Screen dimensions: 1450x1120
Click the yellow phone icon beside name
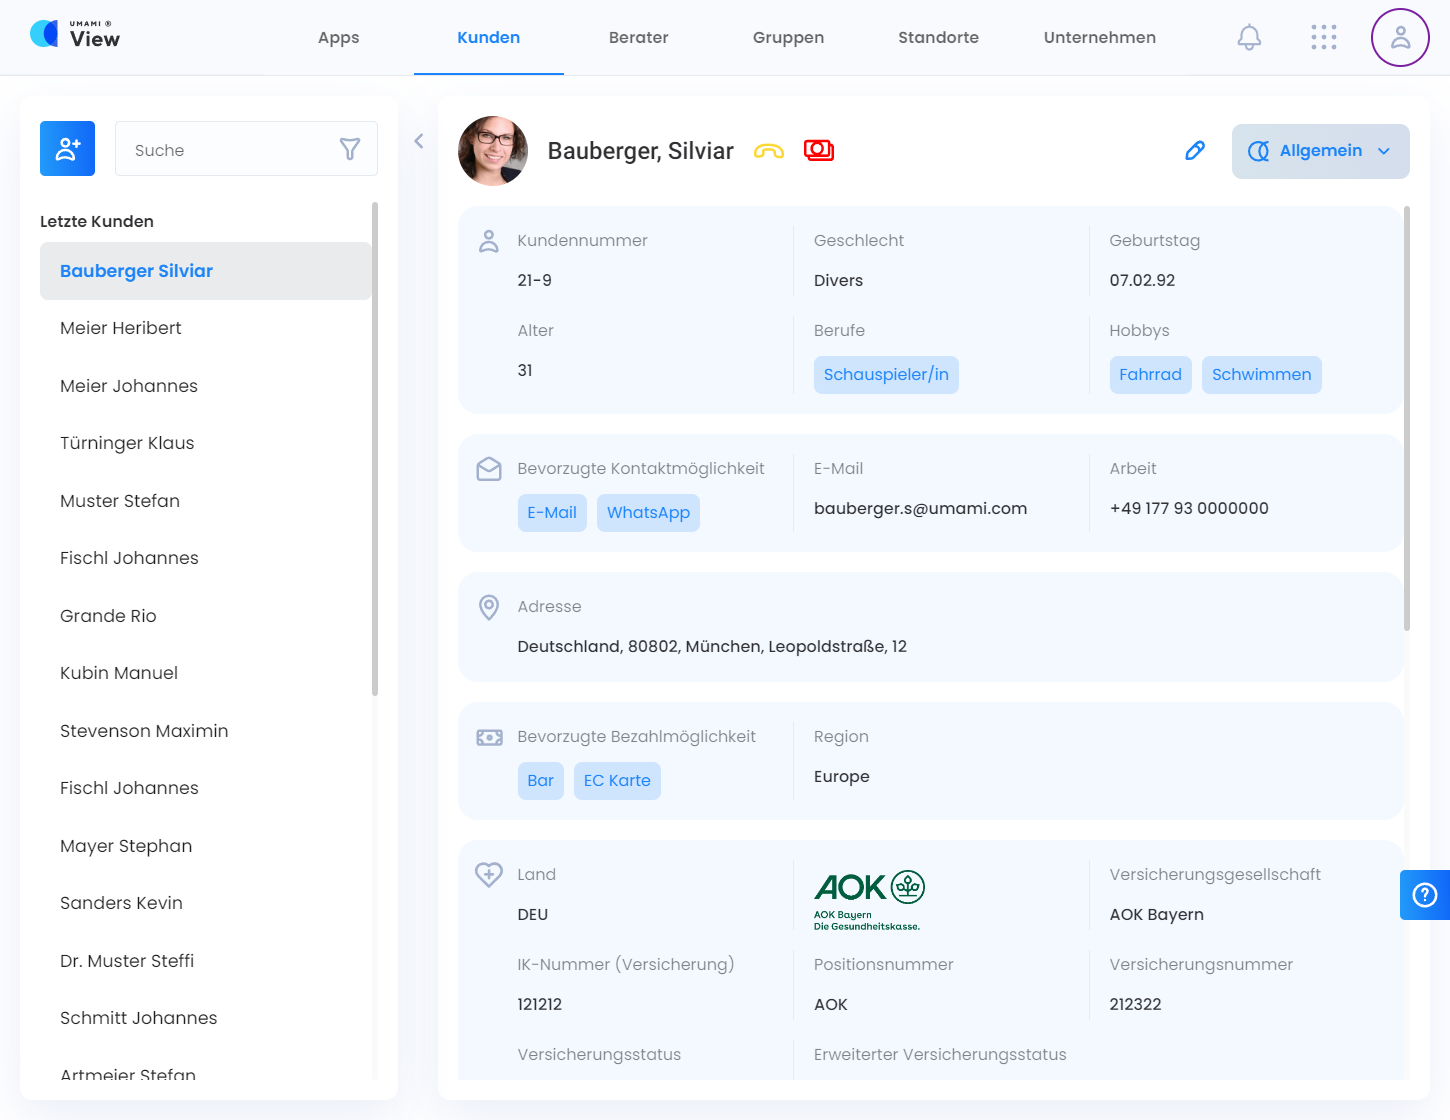768,151
